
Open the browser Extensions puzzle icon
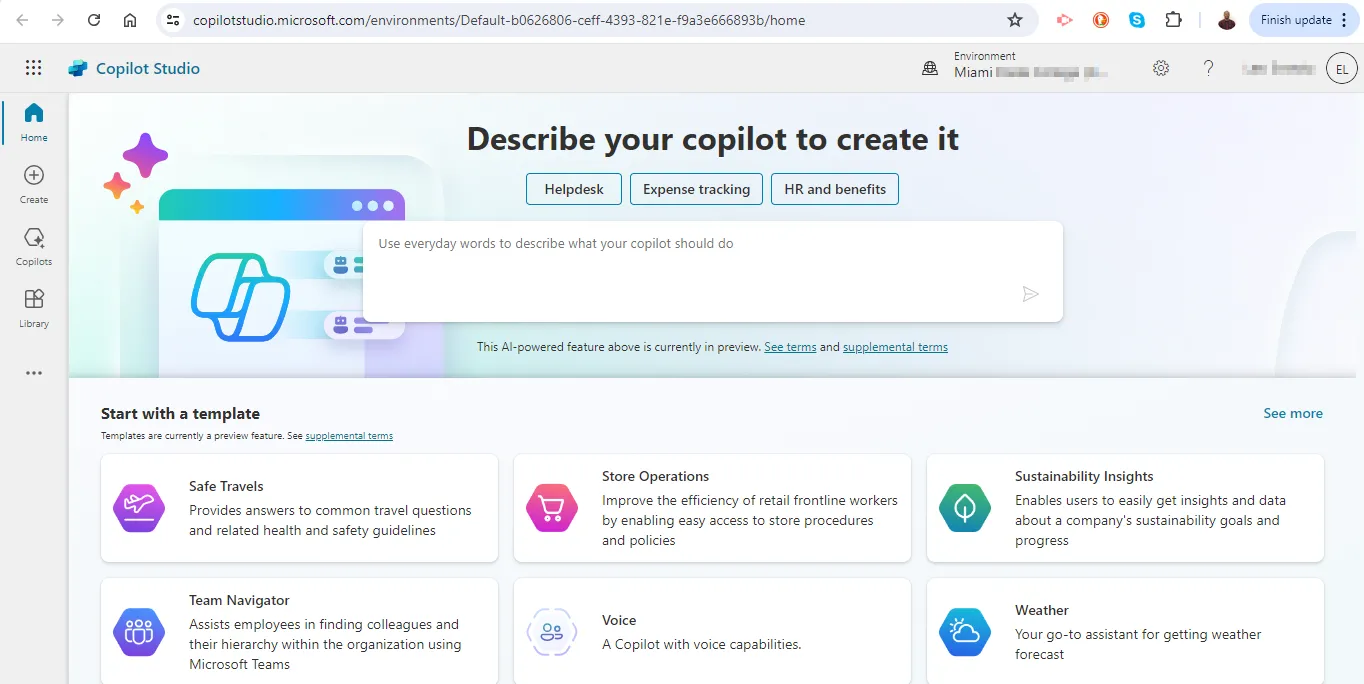pyautogui.click(x=1173, y=20)
